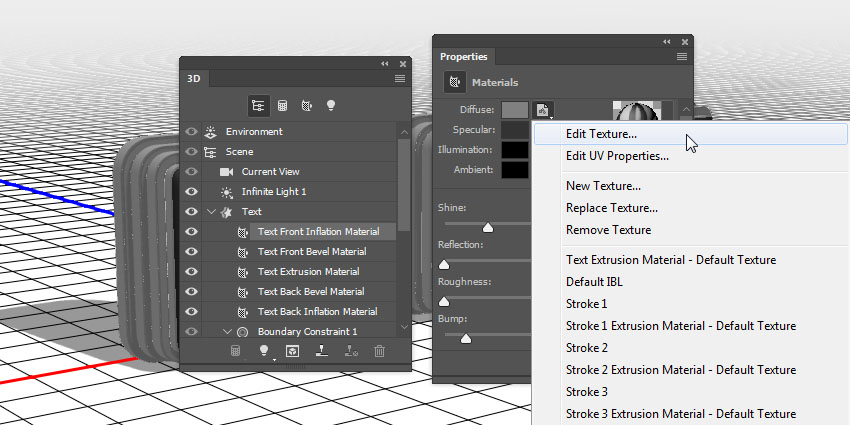Switch to the 3D panel tab

(194, 79)
